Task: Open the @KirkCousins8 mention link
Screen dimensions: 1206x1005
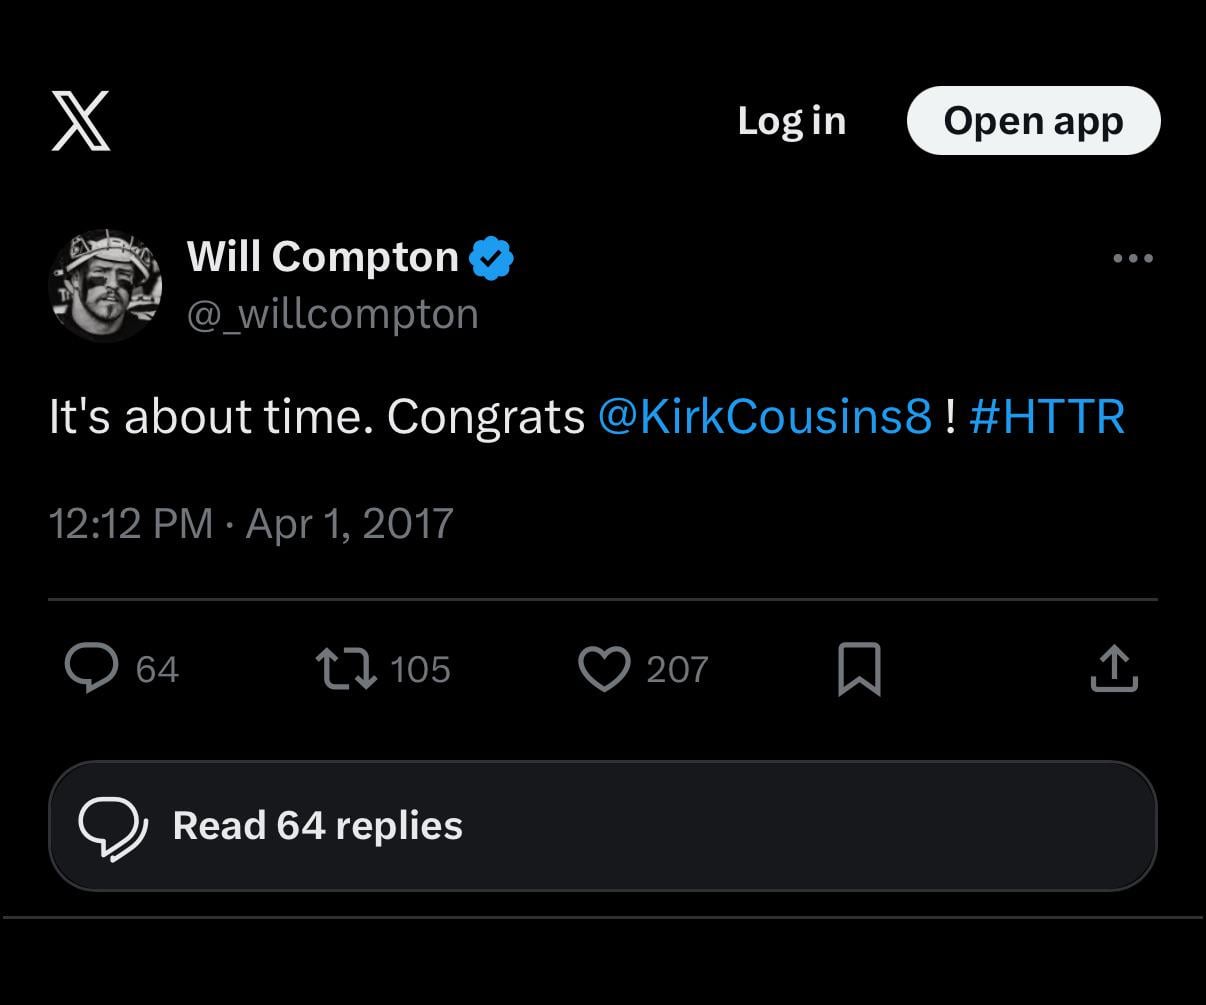Action: click(765, 416)
